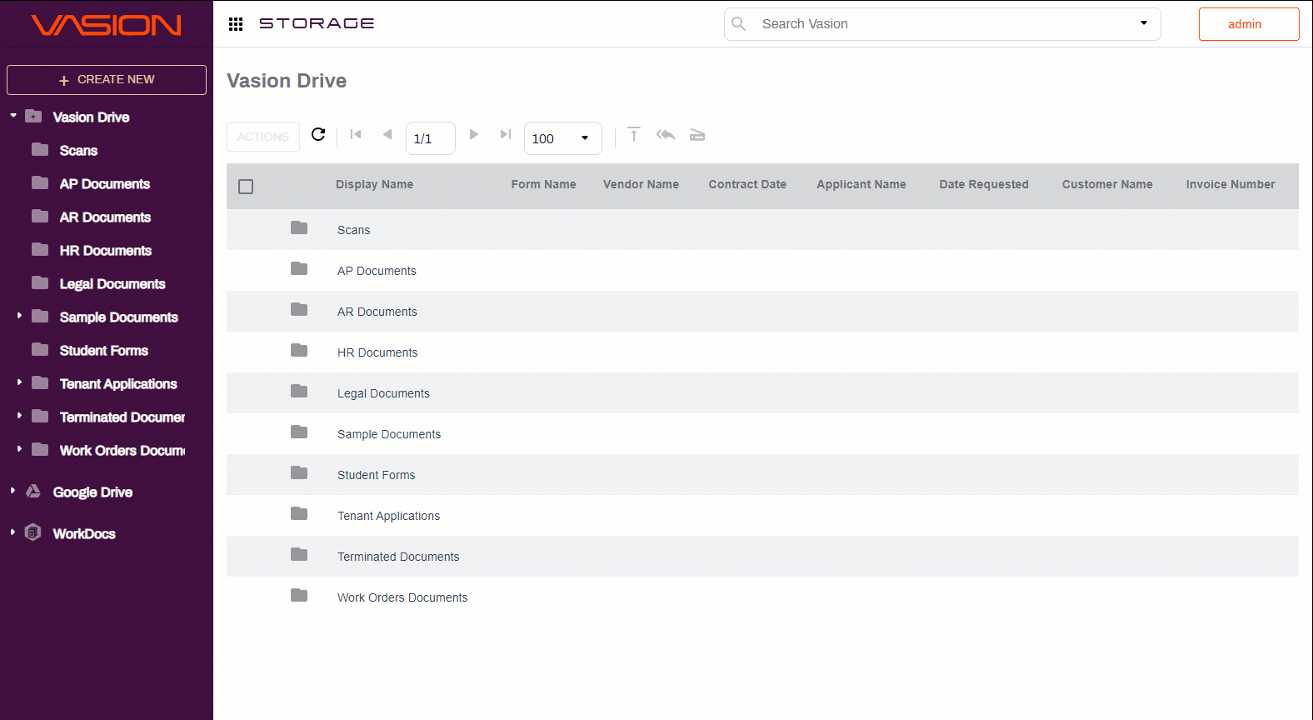The image size is (1313, 720).
Task: Click the Customer Name column header
Action: [x=1107, y=185]
